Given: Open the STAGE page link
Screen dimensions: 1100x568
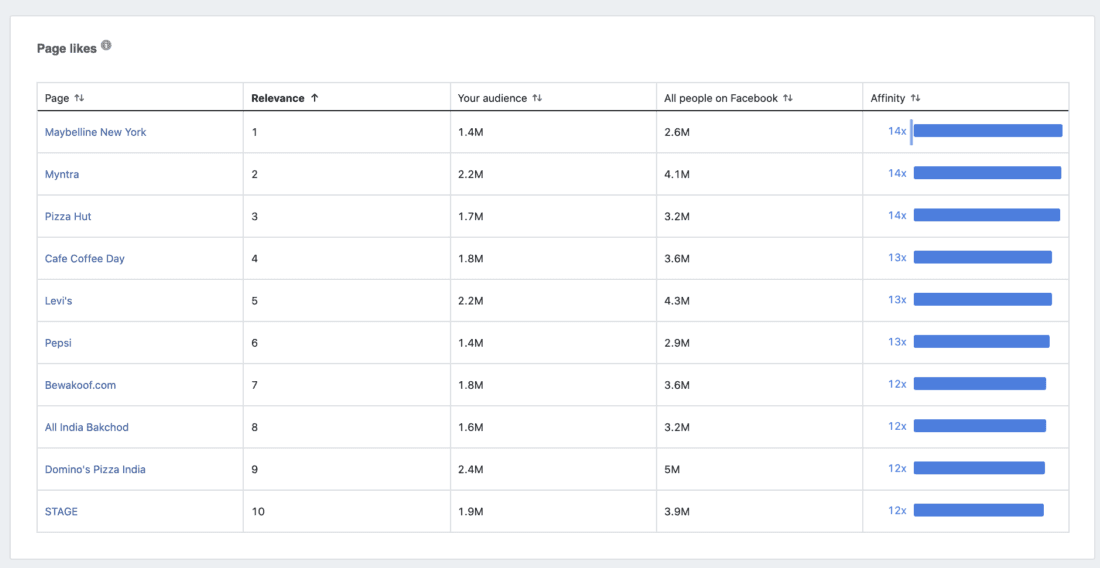Looking at the screenshot, I should click(x=61, y=511).
